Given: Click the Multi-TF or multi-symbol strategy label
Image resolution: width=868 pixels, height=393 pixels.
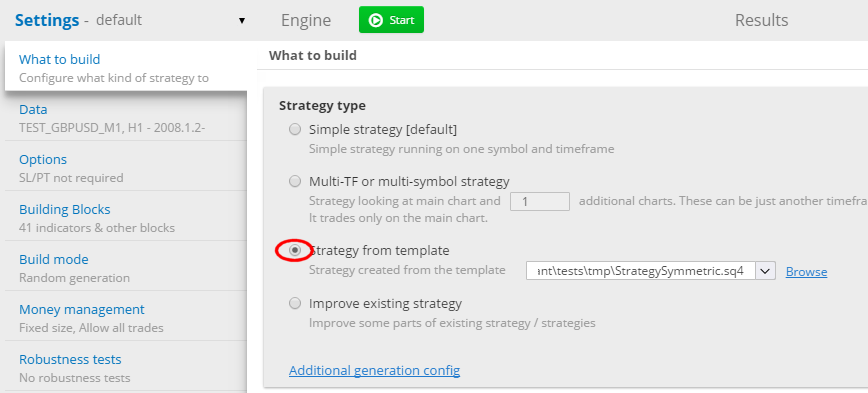Looking at the screenshot, I should pyautogui.click(x=409, y=181).
